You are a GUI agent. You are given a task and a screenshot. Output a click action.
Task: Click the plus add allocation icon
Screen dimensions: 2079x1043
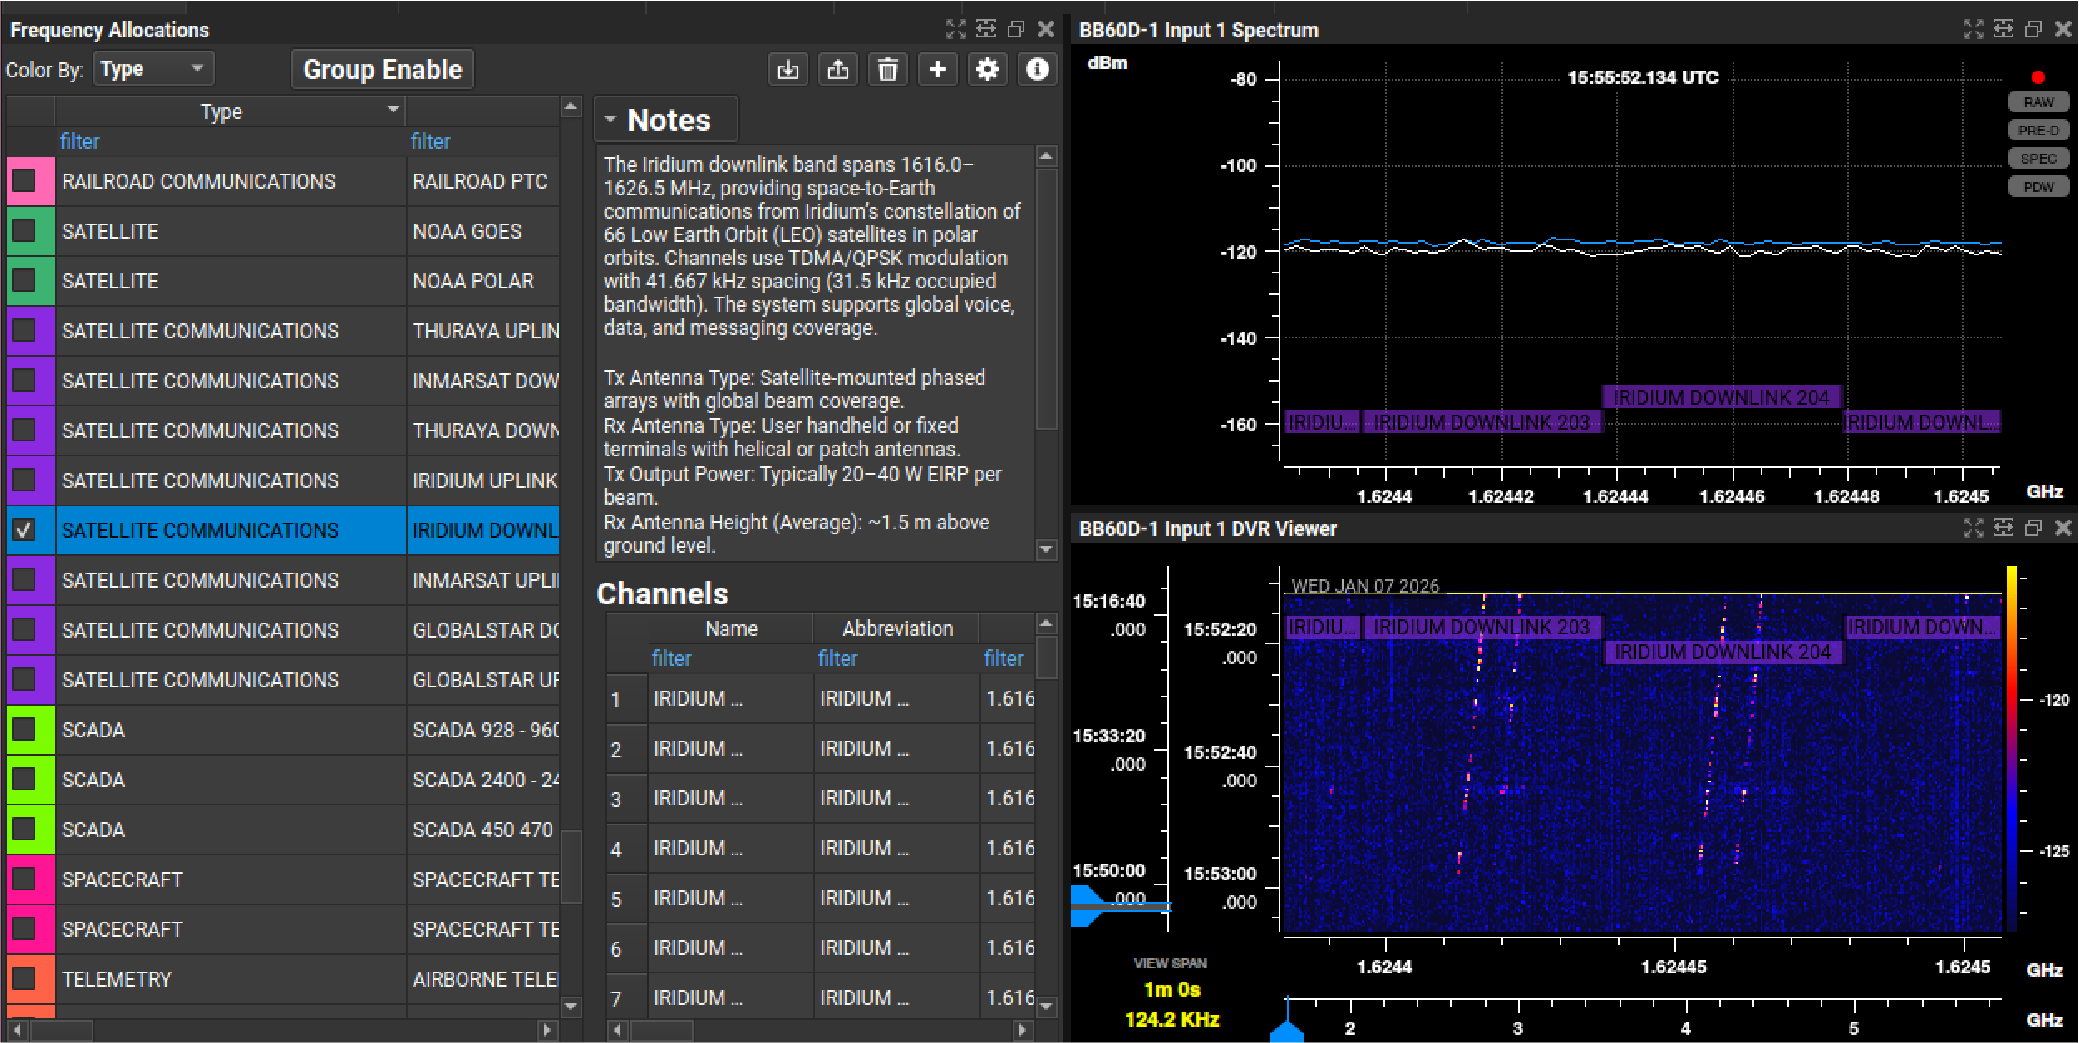pyautogui.click(x=937, y=69)
